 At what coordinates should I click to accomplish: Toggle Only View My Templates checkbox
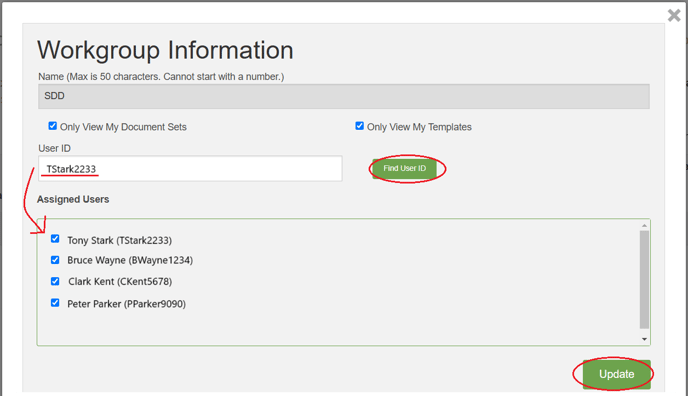[359, 126]
